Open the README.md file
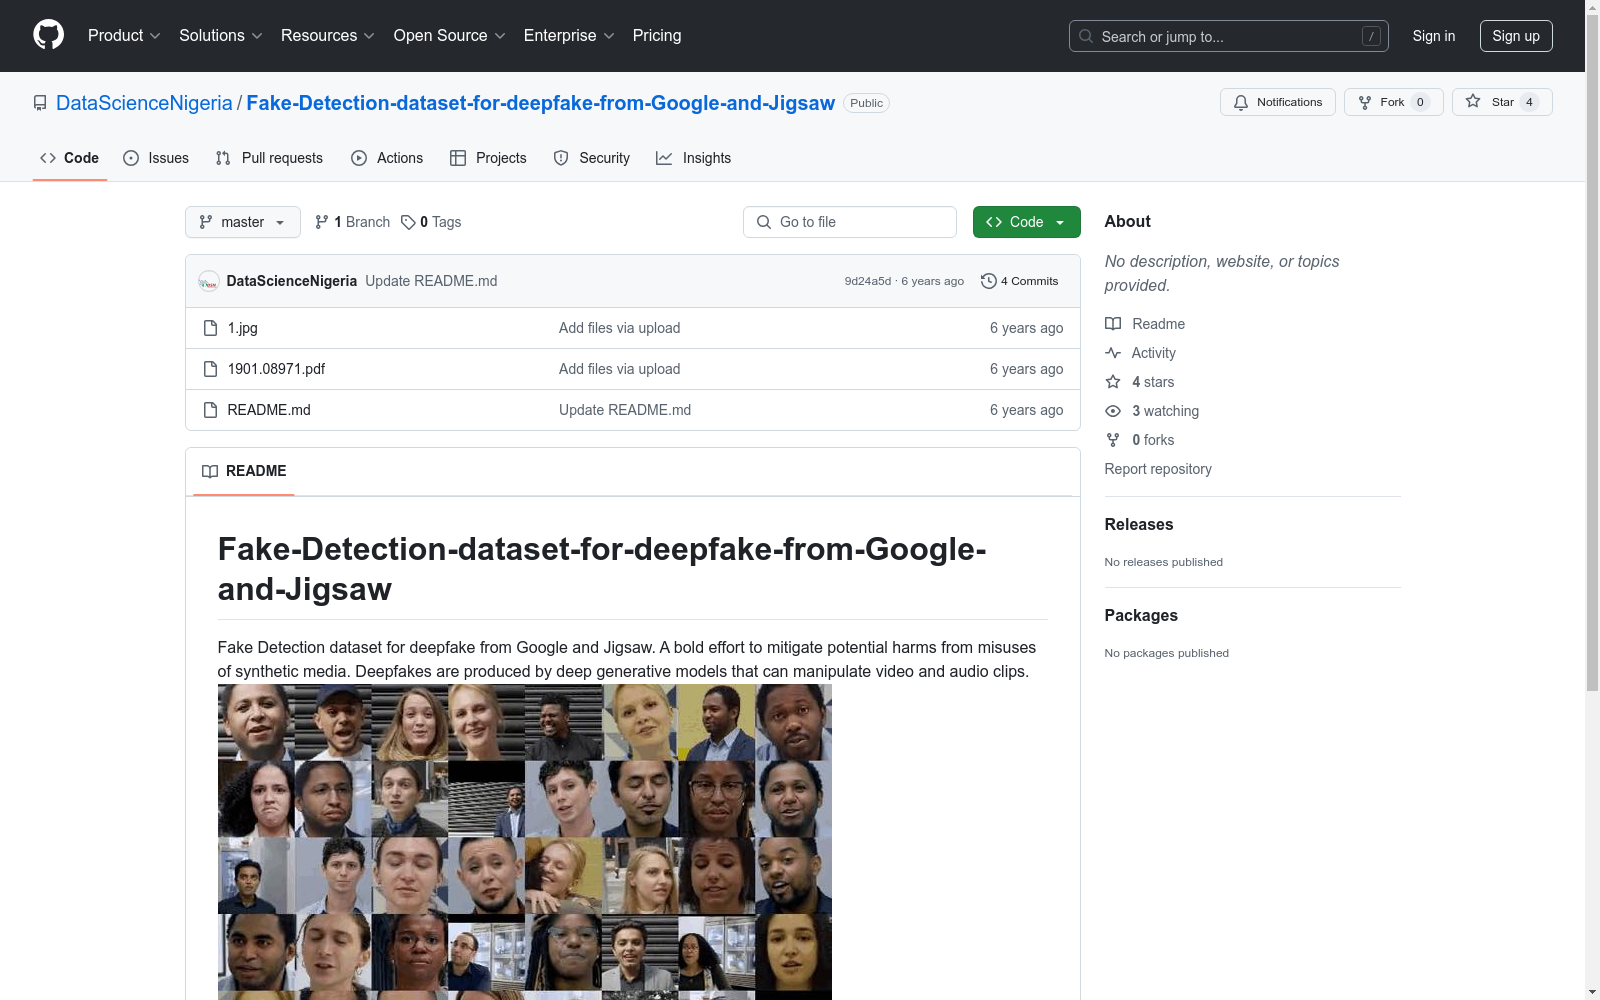Image resolution: width=1600 pixels, height=1000 pixels. [269, 410]
